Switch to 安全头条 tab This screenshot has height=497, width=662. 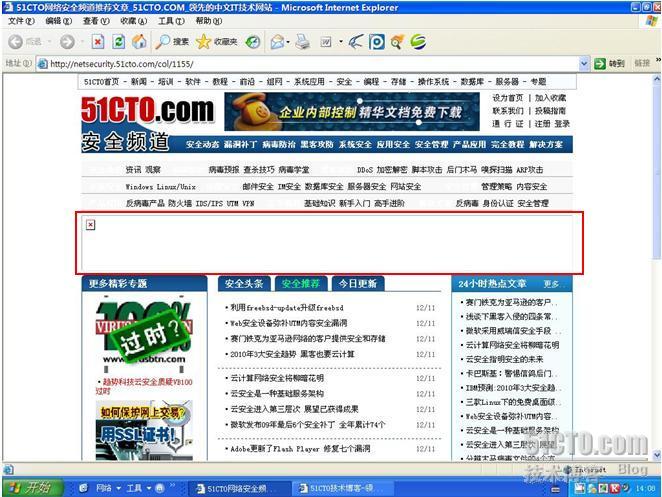point(244,284)
